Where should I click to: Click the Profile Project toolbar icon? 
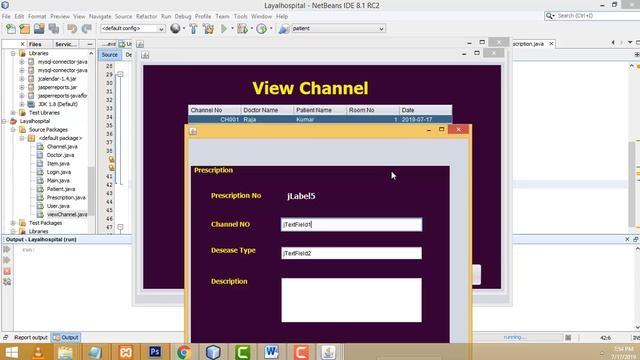click(262, 29)
